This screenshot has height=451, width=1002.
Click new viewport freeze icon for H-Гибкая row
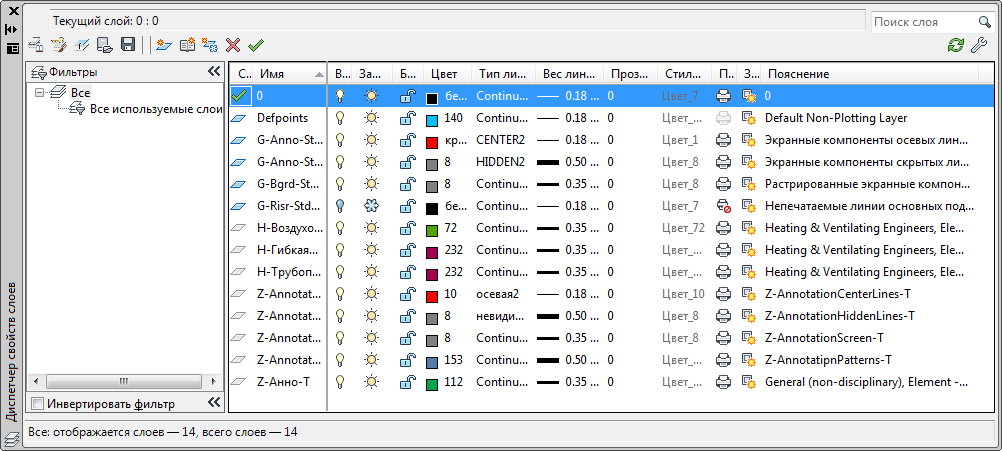(x=748, y=250)
